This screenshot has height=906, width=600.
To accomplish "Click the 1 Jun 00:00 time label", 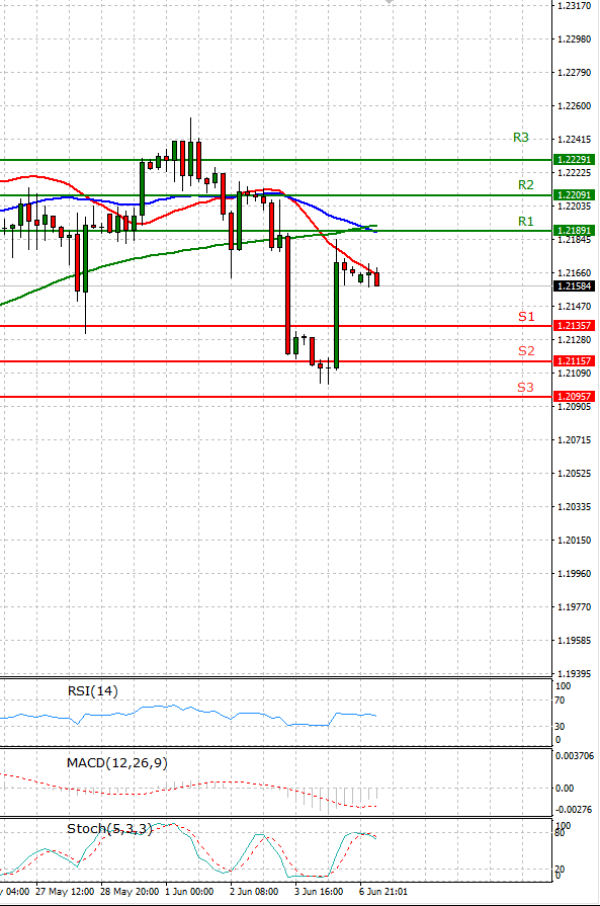I will 189,892.
